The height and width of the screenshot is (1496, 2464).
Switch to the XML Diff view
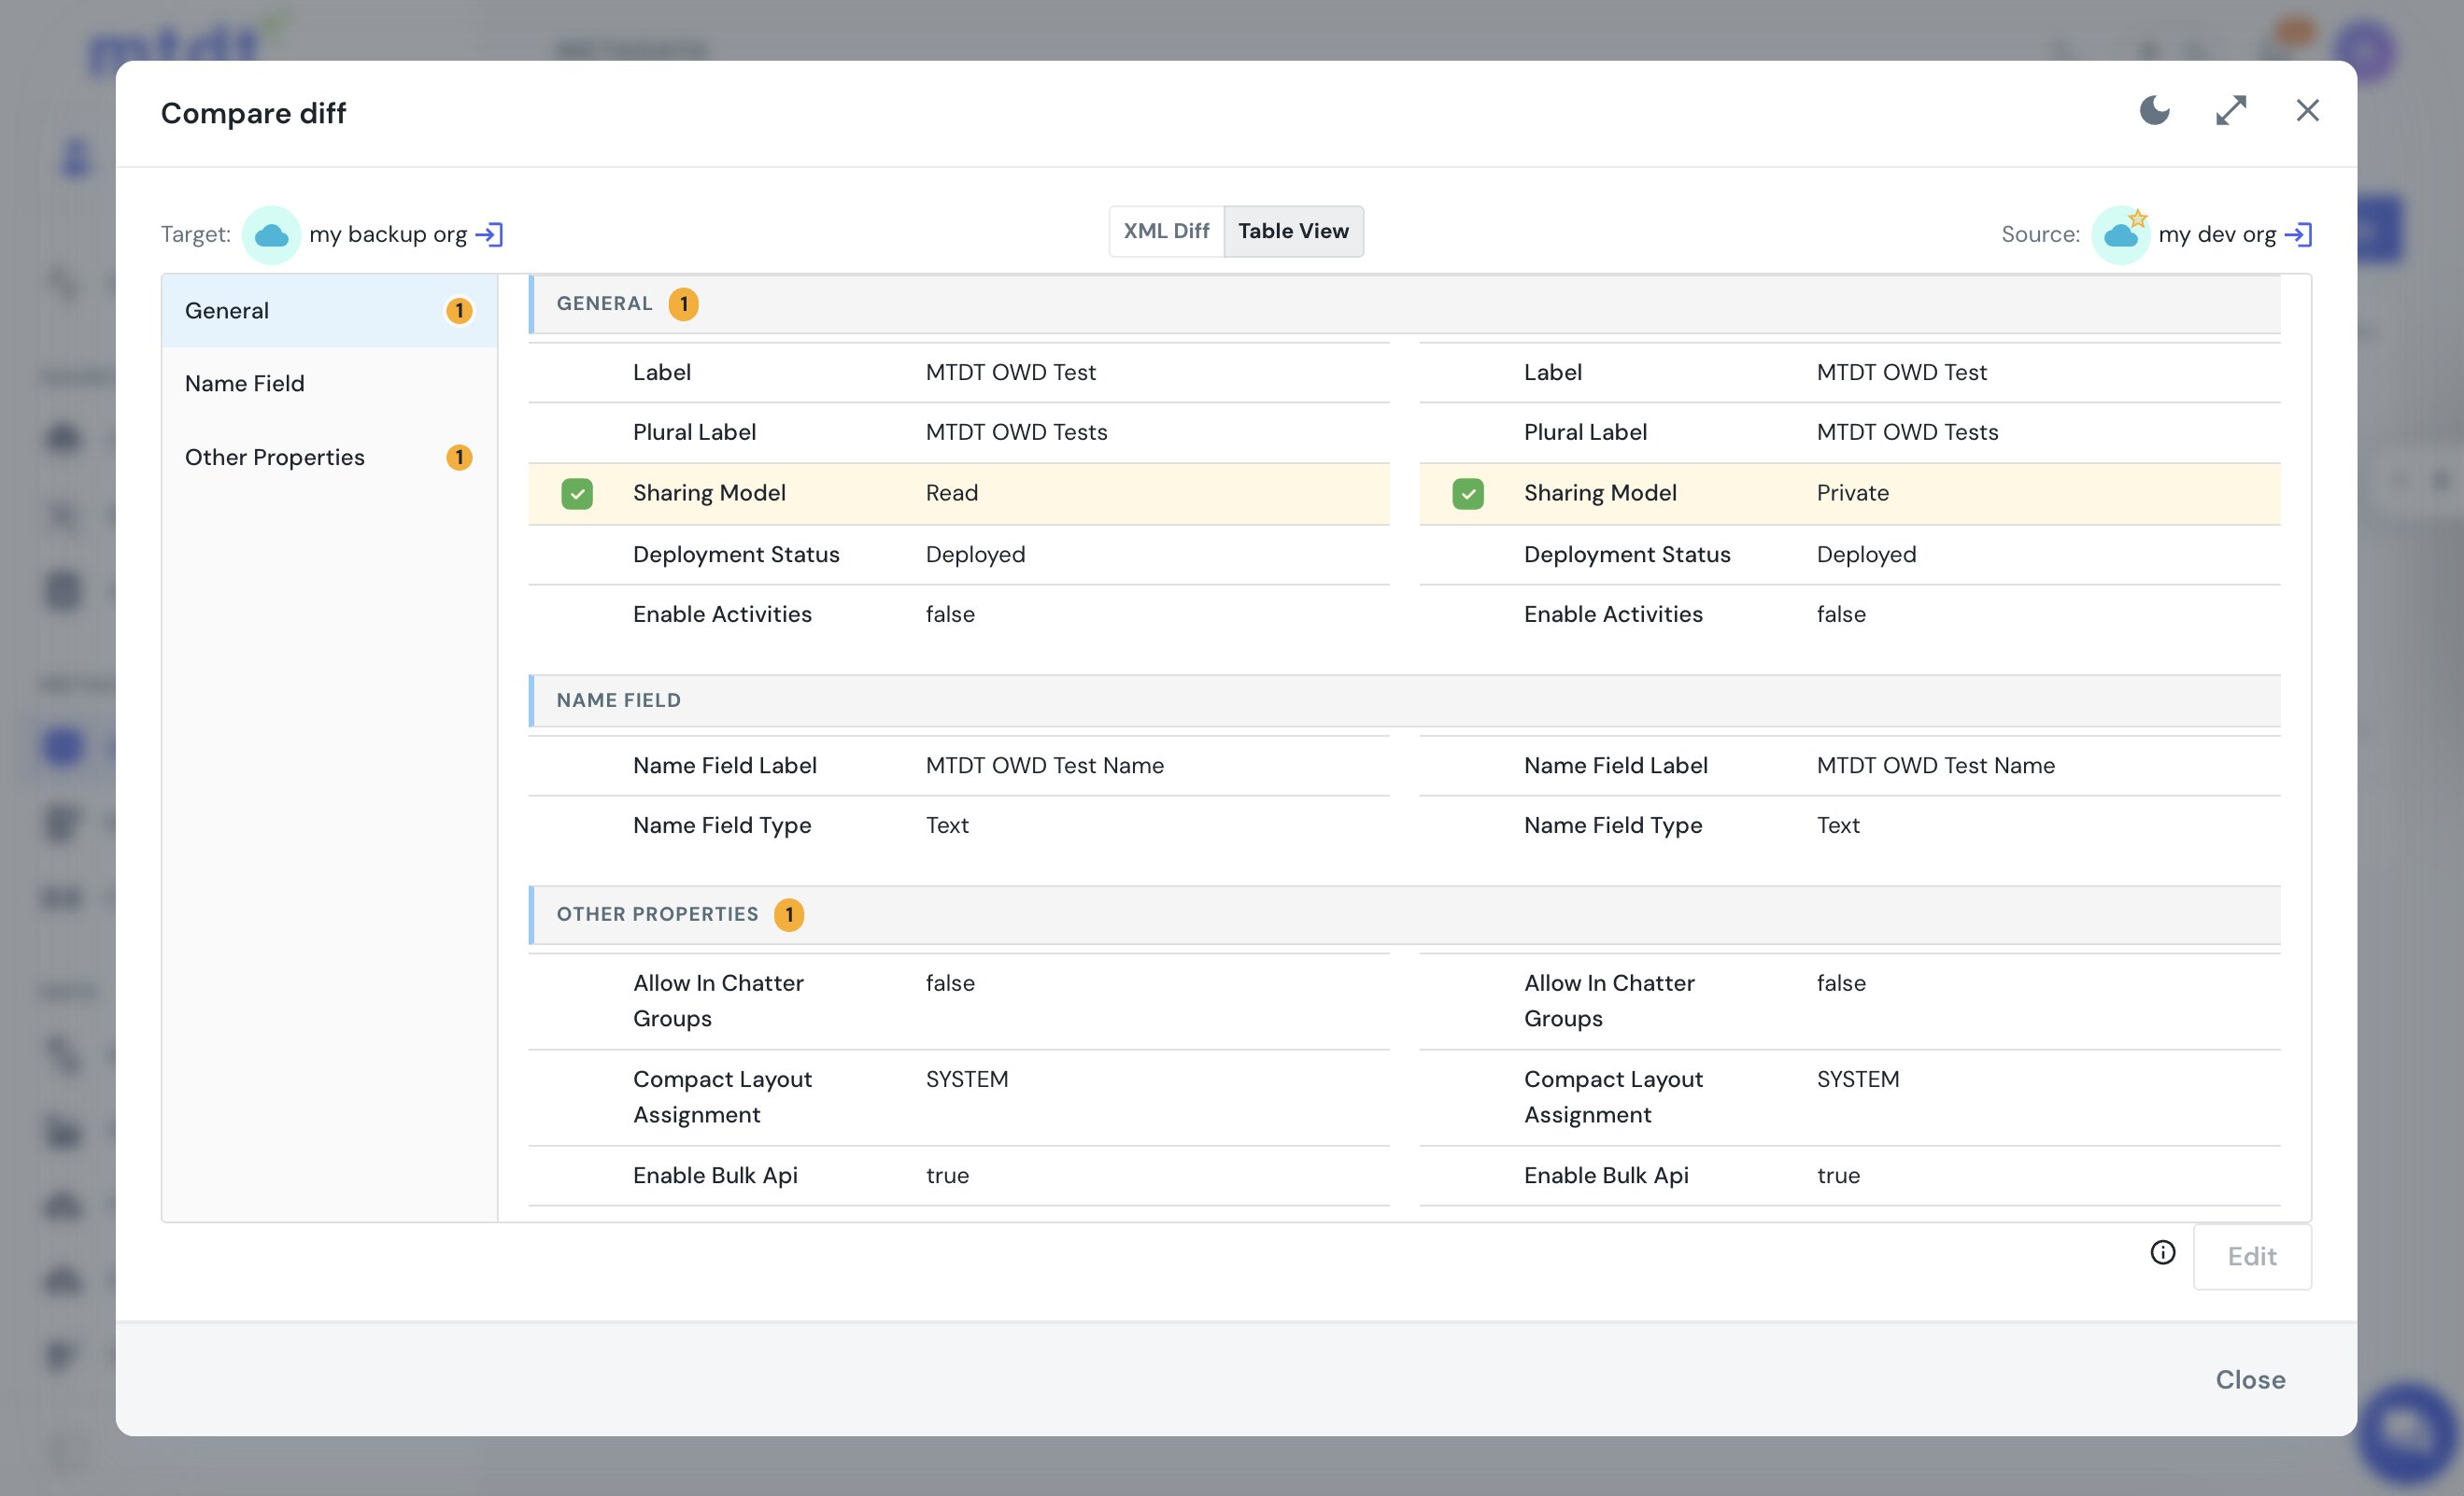1166,231
